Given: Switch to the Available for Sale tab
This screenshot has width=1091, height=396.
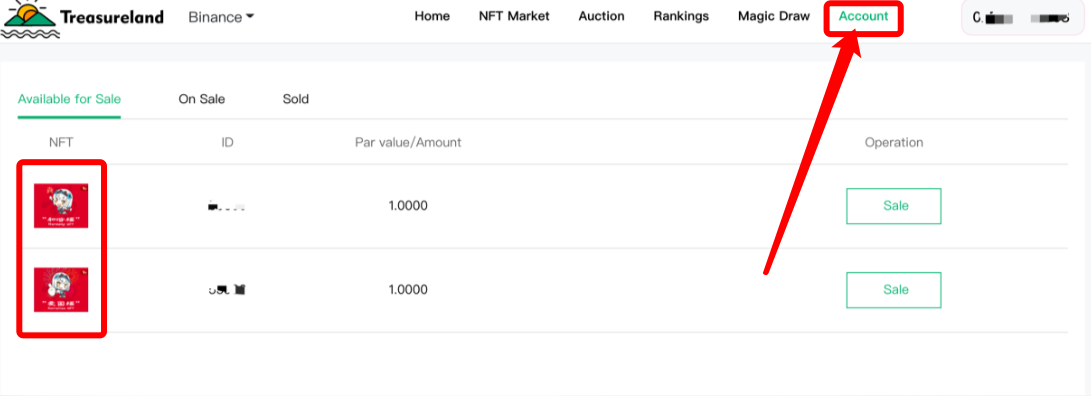Looking at the screenshot, I should click(x=70, y=99).
